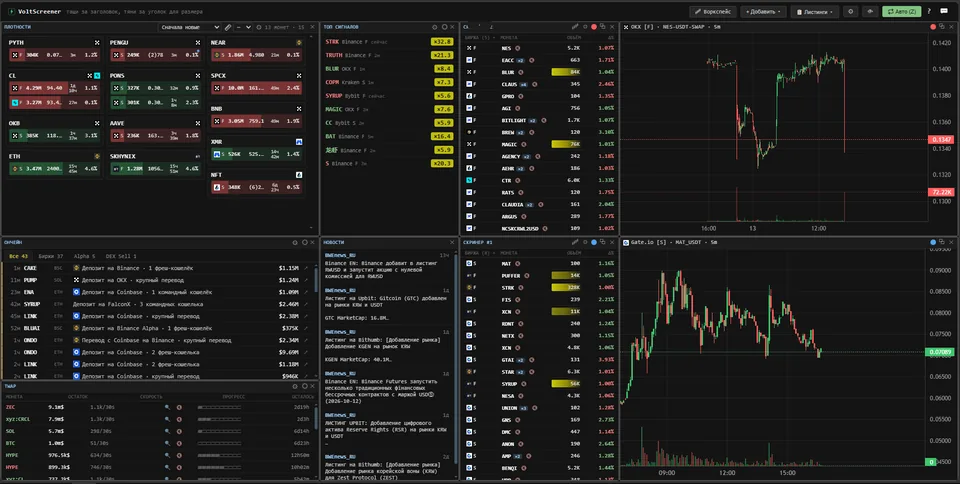
Task: Click the exchange icon on NFT card
Action: click(299, 175)
